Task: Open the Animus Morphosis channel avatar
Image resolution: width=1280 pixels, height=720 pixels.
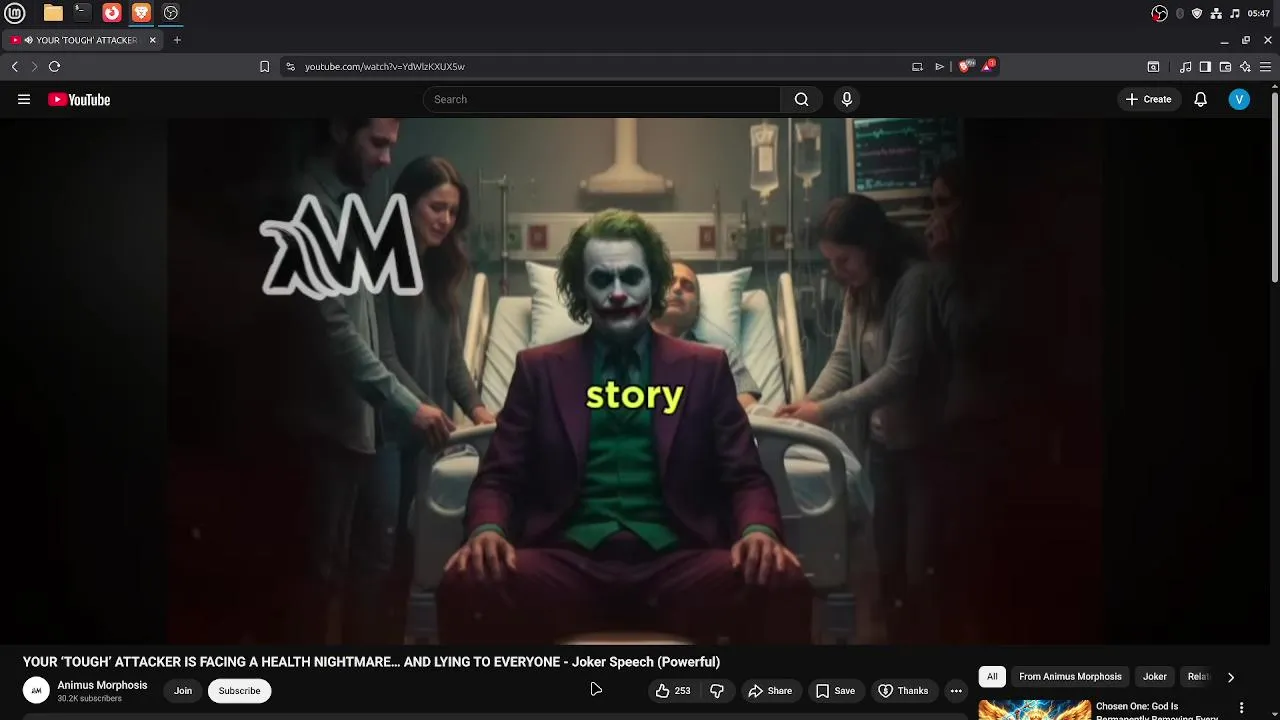Action: [x=36, y=690]
